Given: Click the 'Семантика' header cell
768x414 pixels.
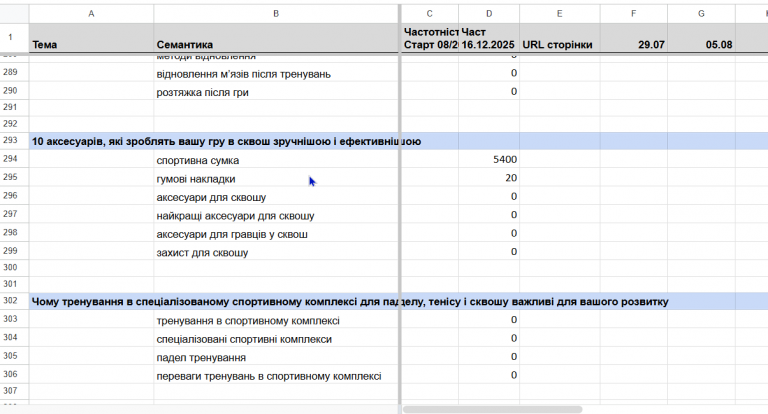Looking at the screenshot, I should click(276, 38).
